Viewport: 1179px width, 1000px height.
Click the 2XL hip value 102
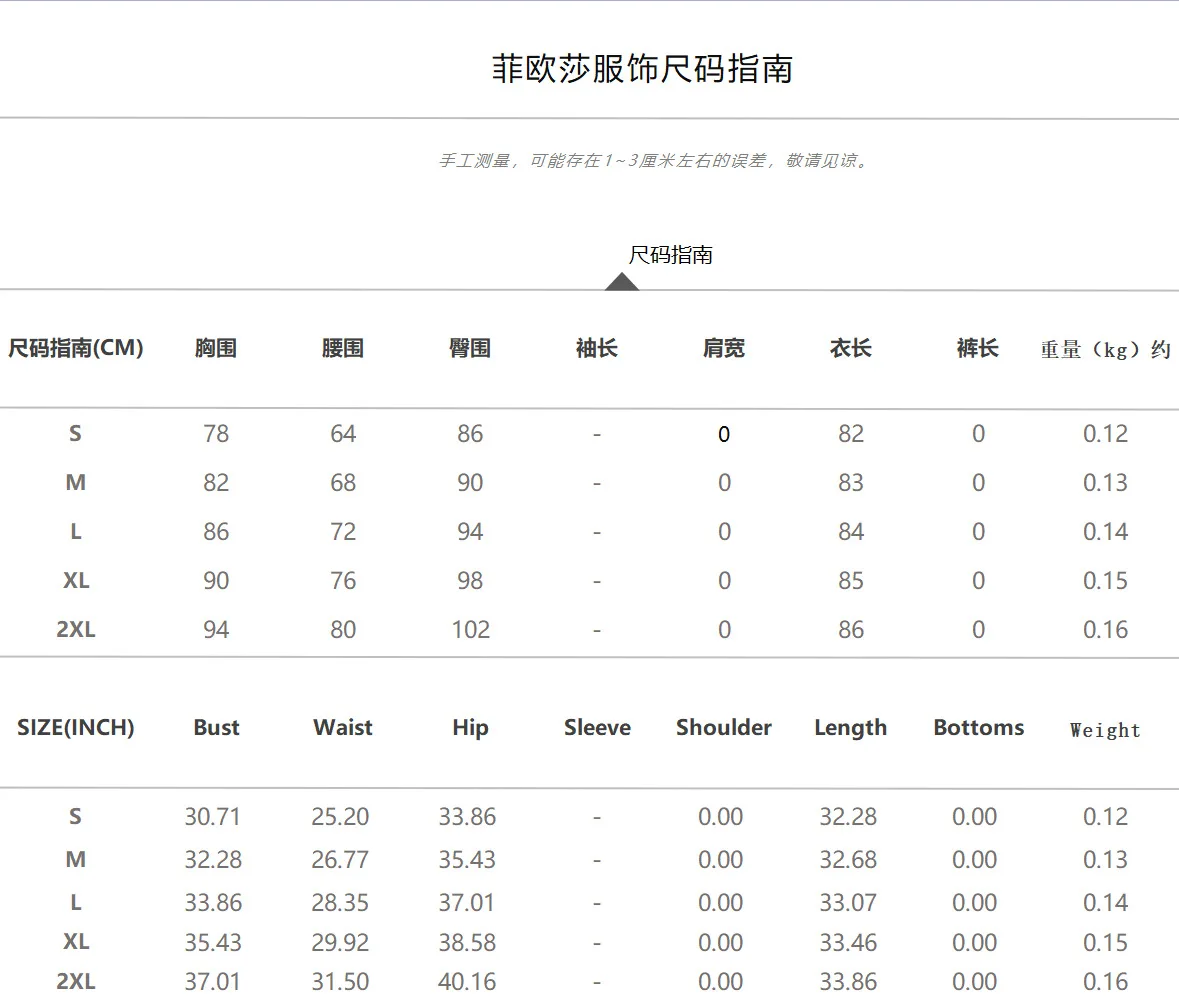coord(470,630)
